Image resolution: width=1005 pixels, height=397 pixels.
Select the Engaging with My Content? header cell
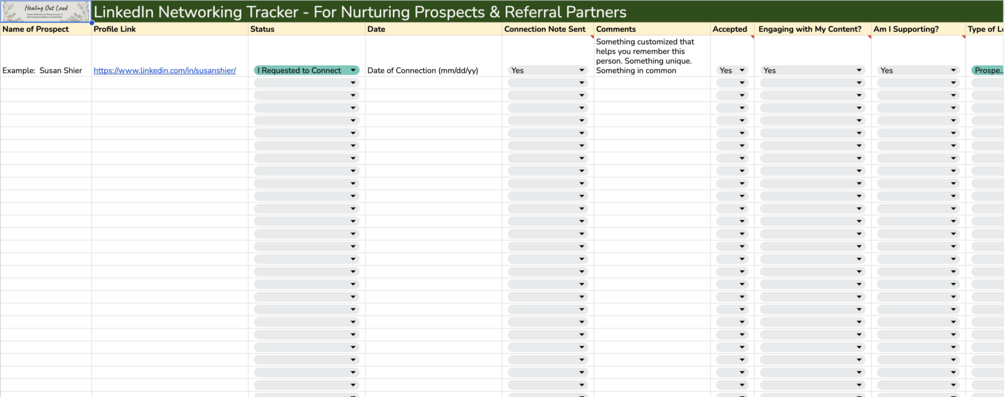click(813, 29)
